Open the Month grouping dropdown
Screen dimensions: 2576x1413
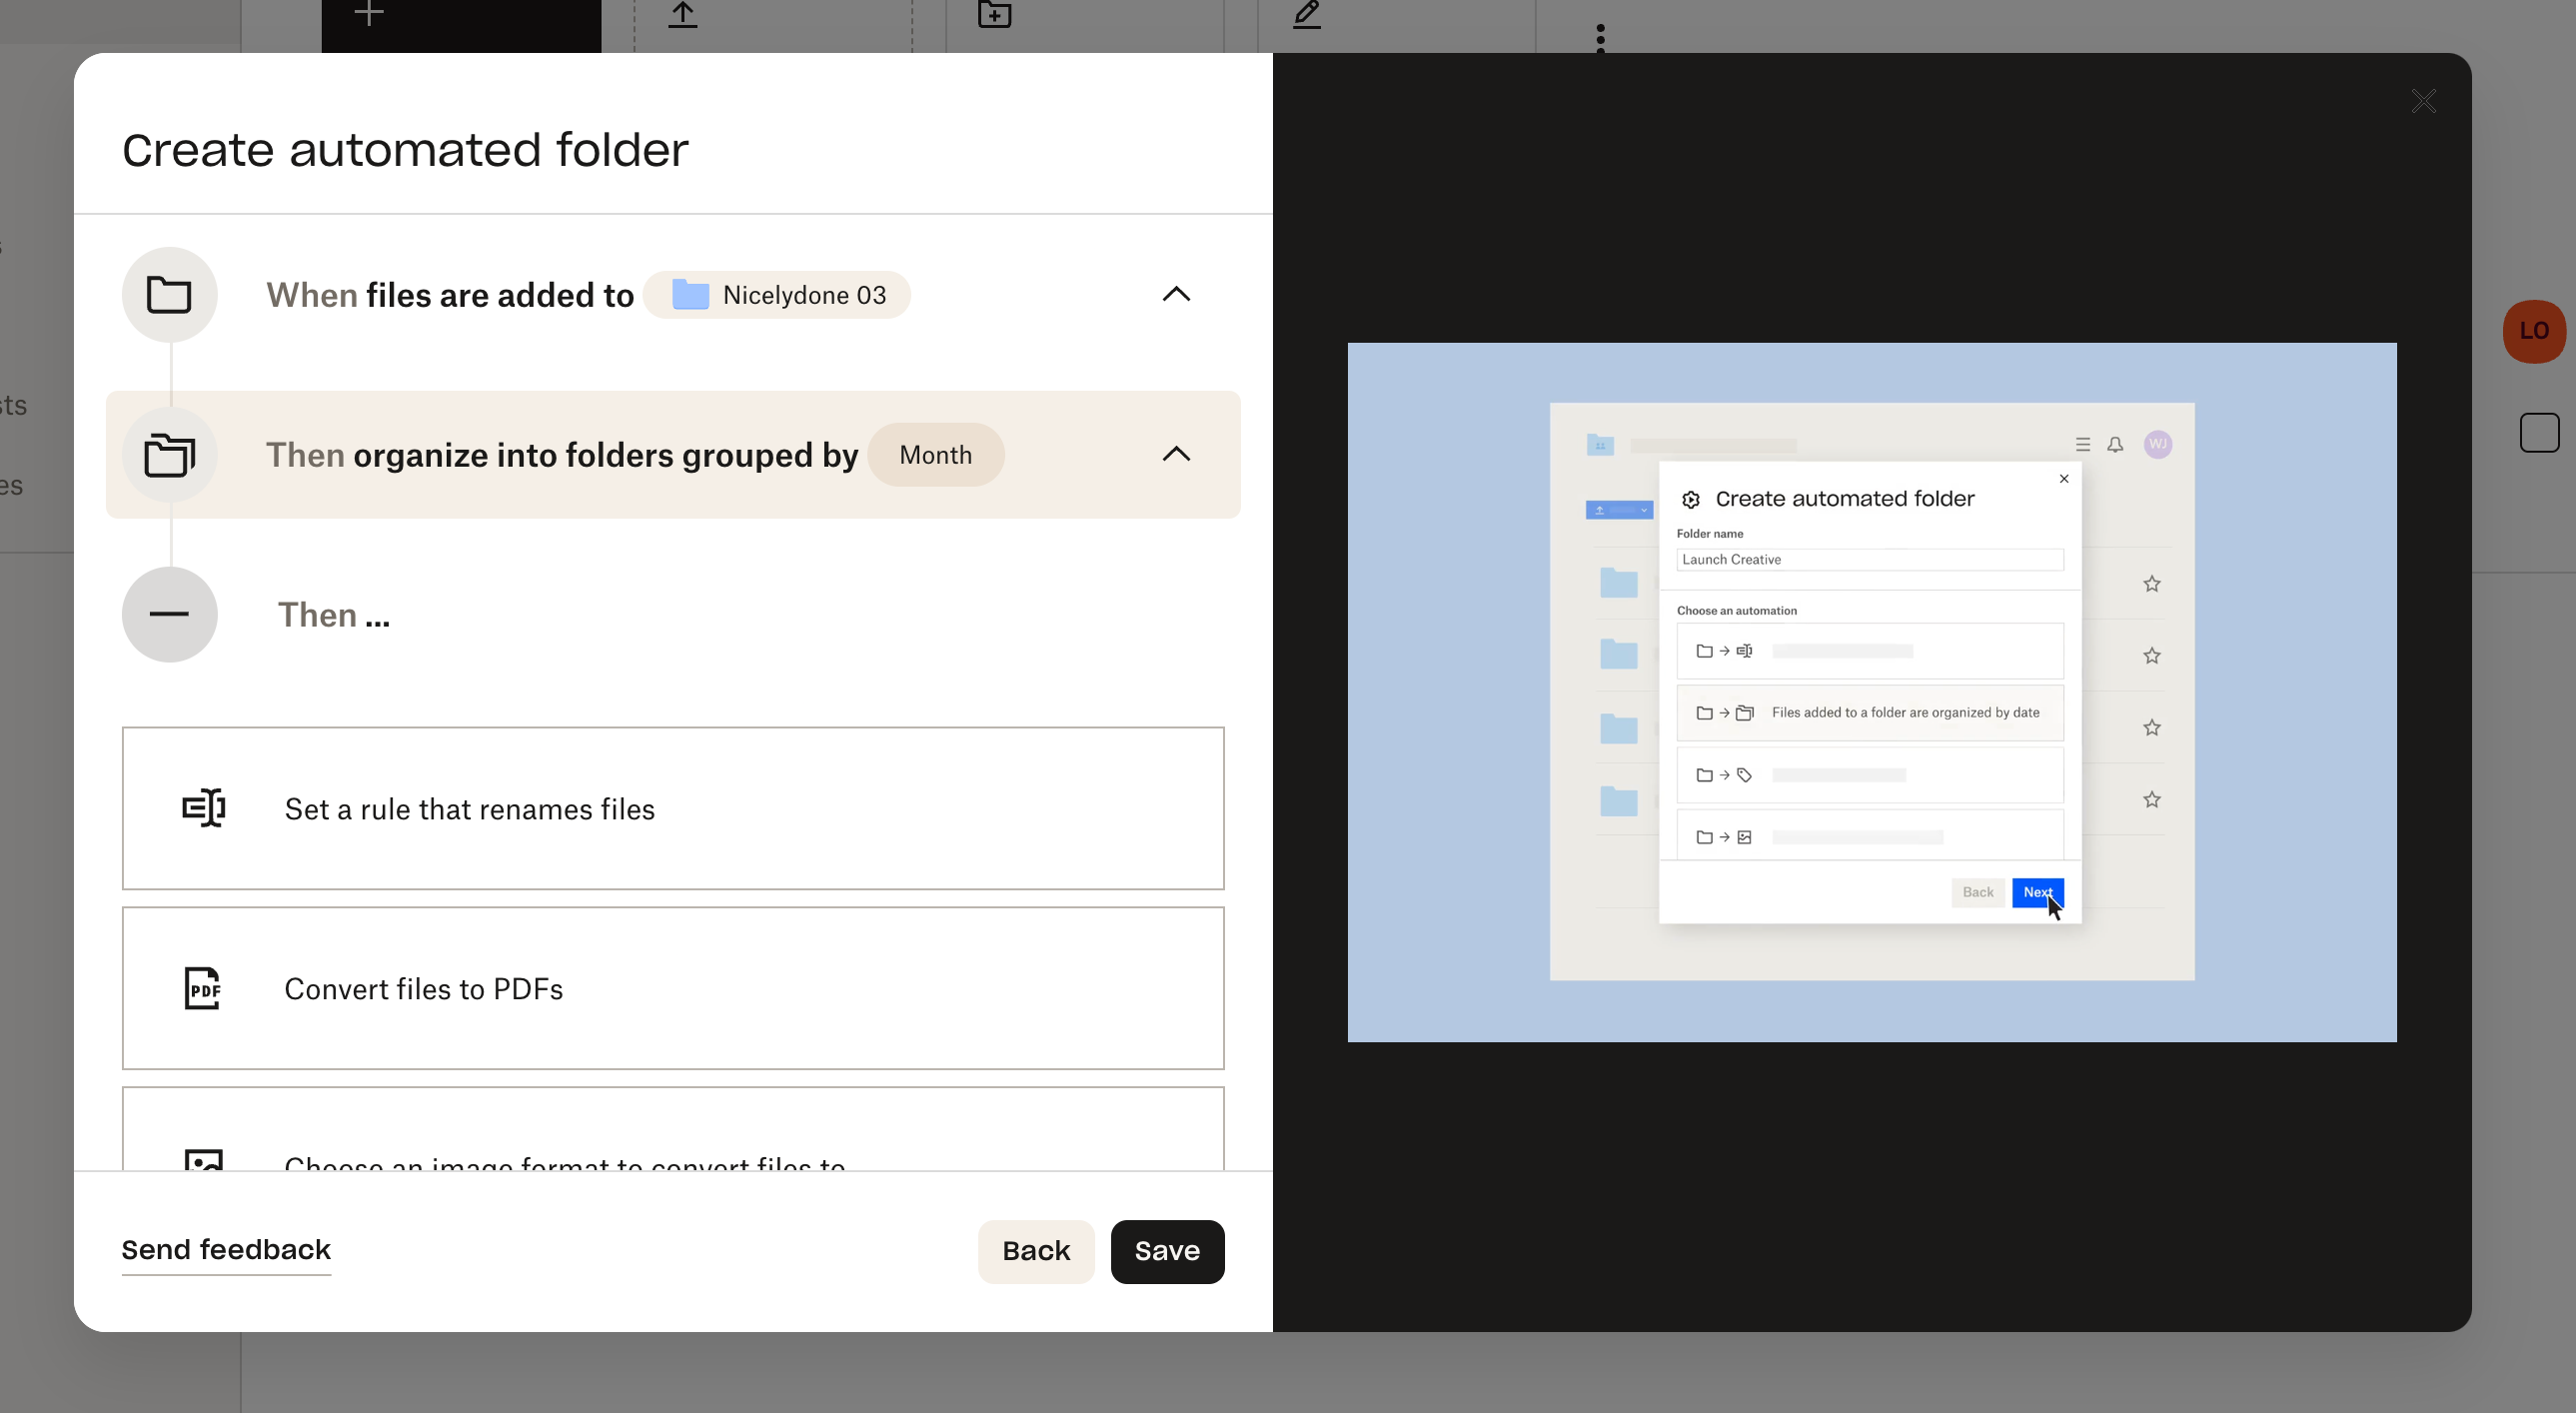(935, 455)
